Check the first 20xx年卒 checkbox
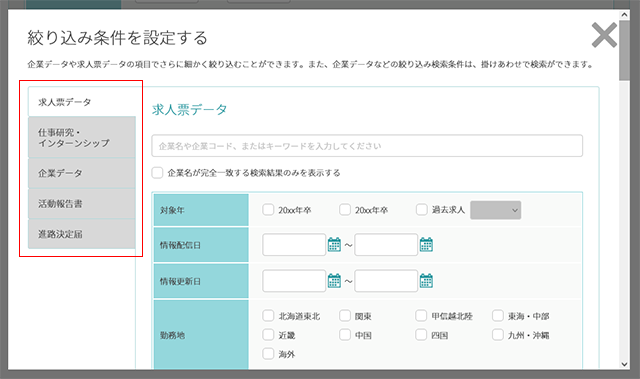640x379 pixels. click(x=268, y=210)
